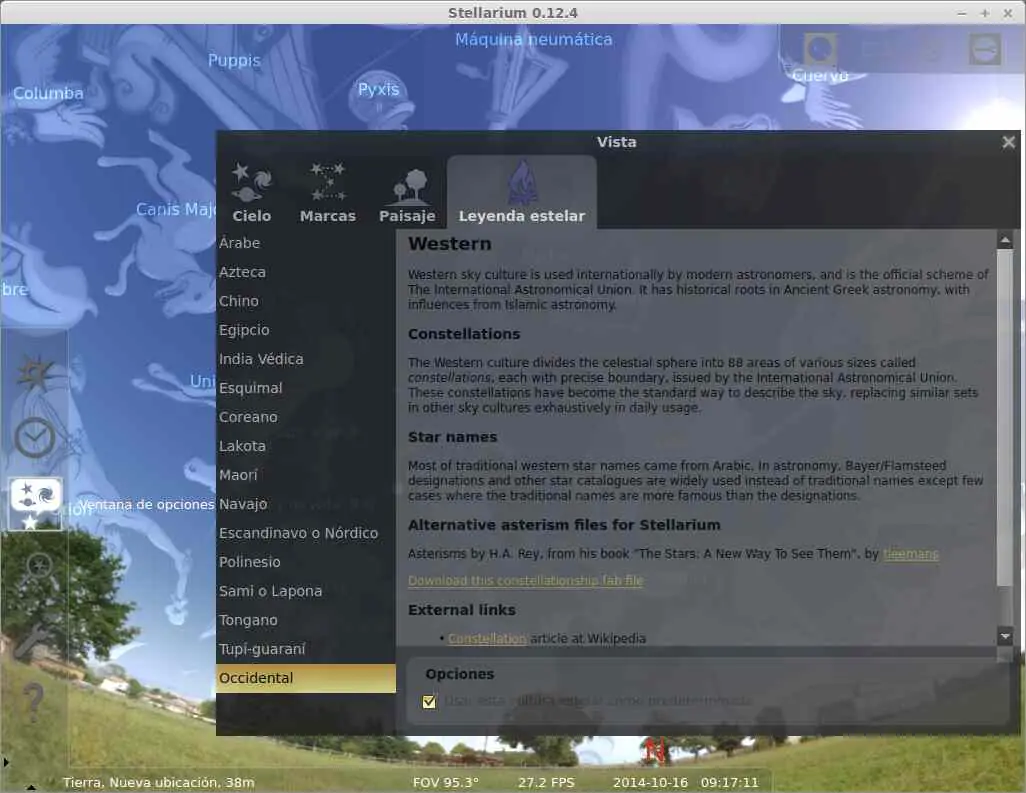This screenshot has width=1026, height=793.
Task: Select the Maori sky culture
Action: tap(306, 475)
